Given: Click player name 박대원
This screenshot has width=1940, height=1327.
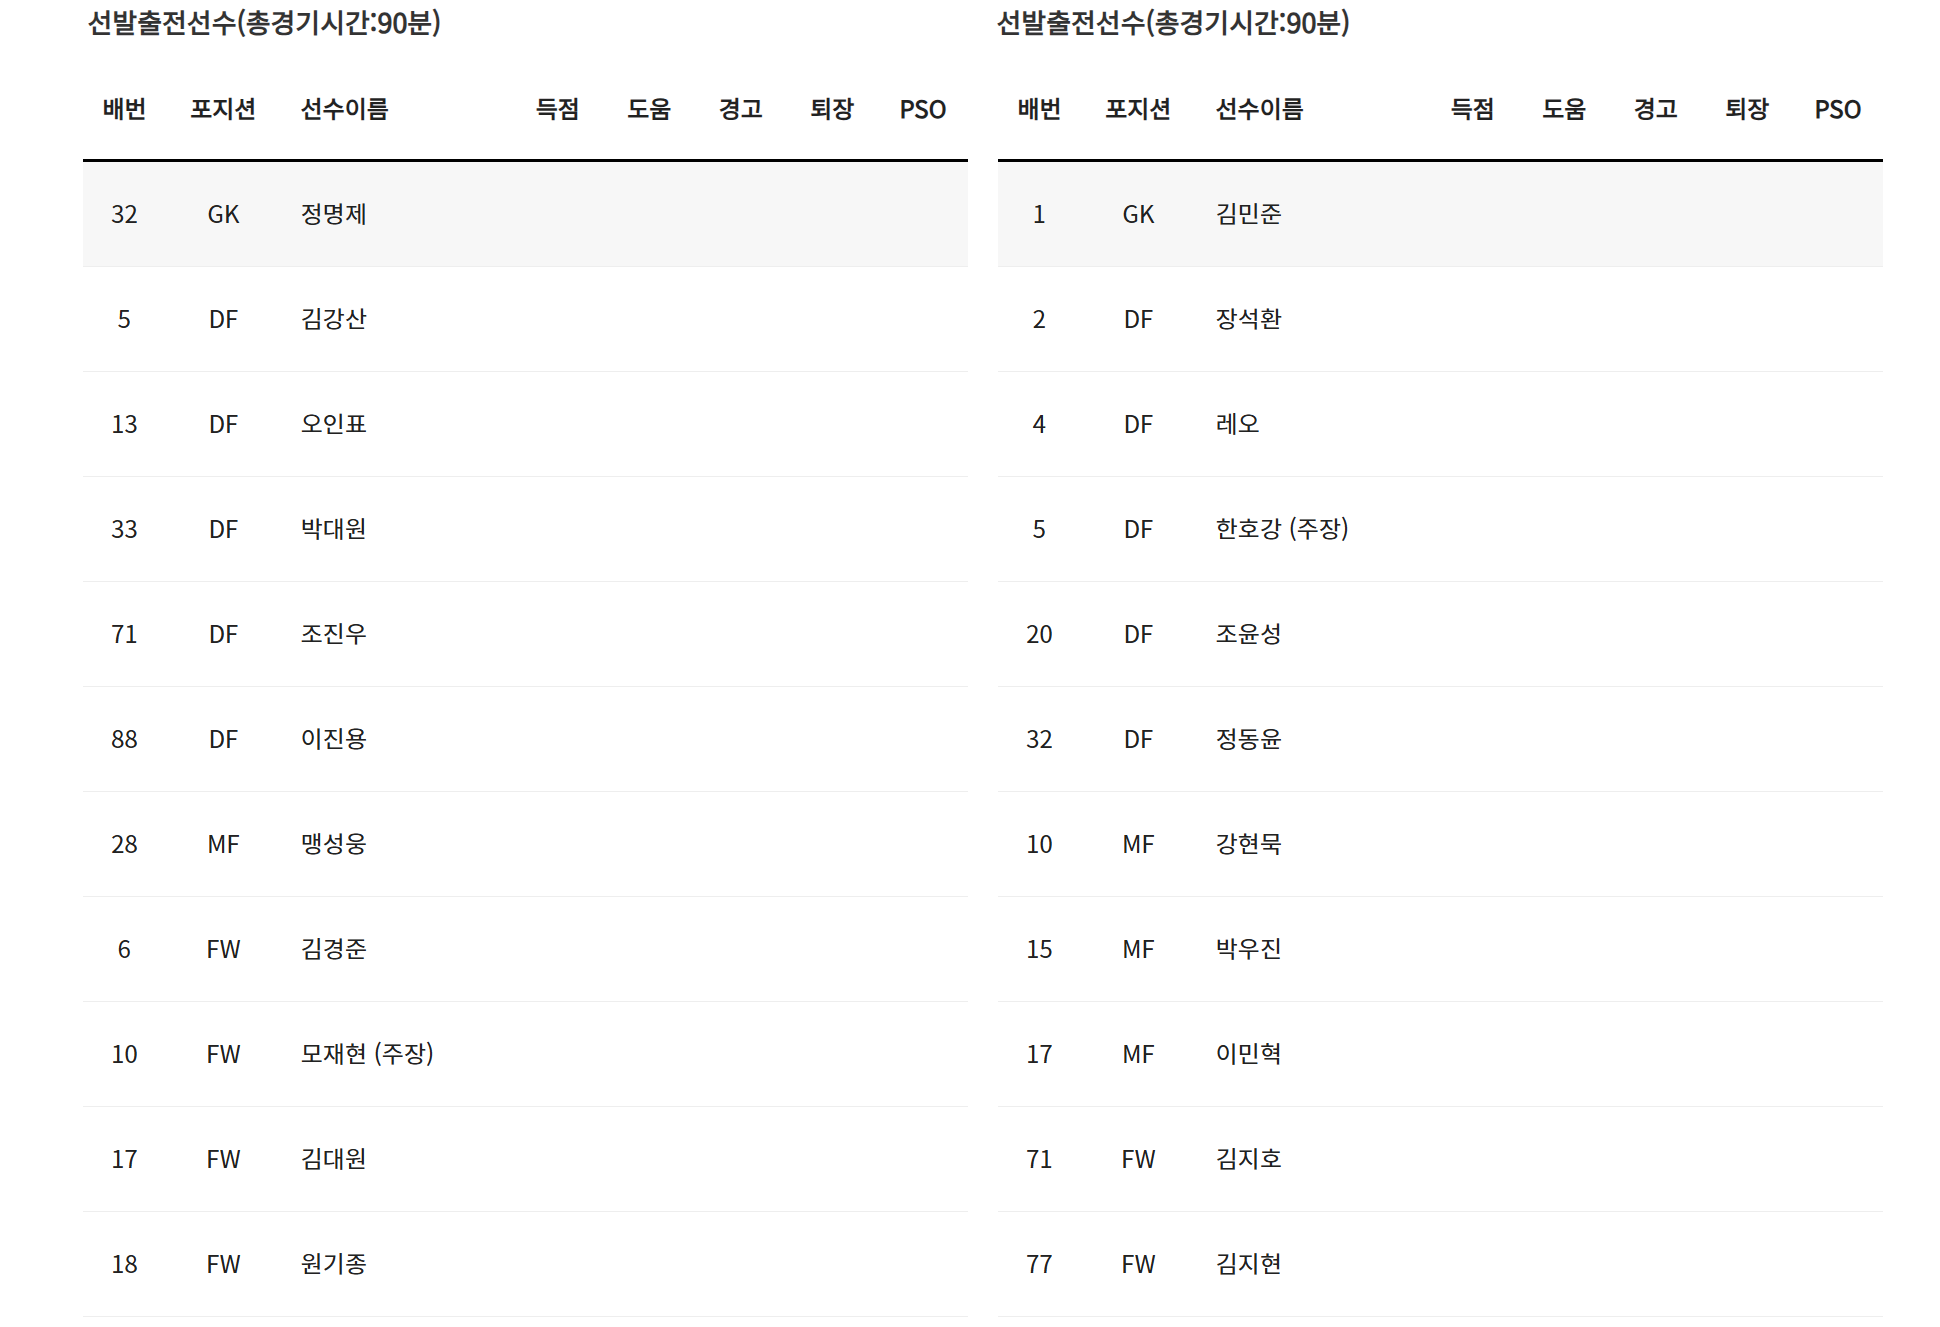Looking at the screenshot, I should (x=333, y=529).
